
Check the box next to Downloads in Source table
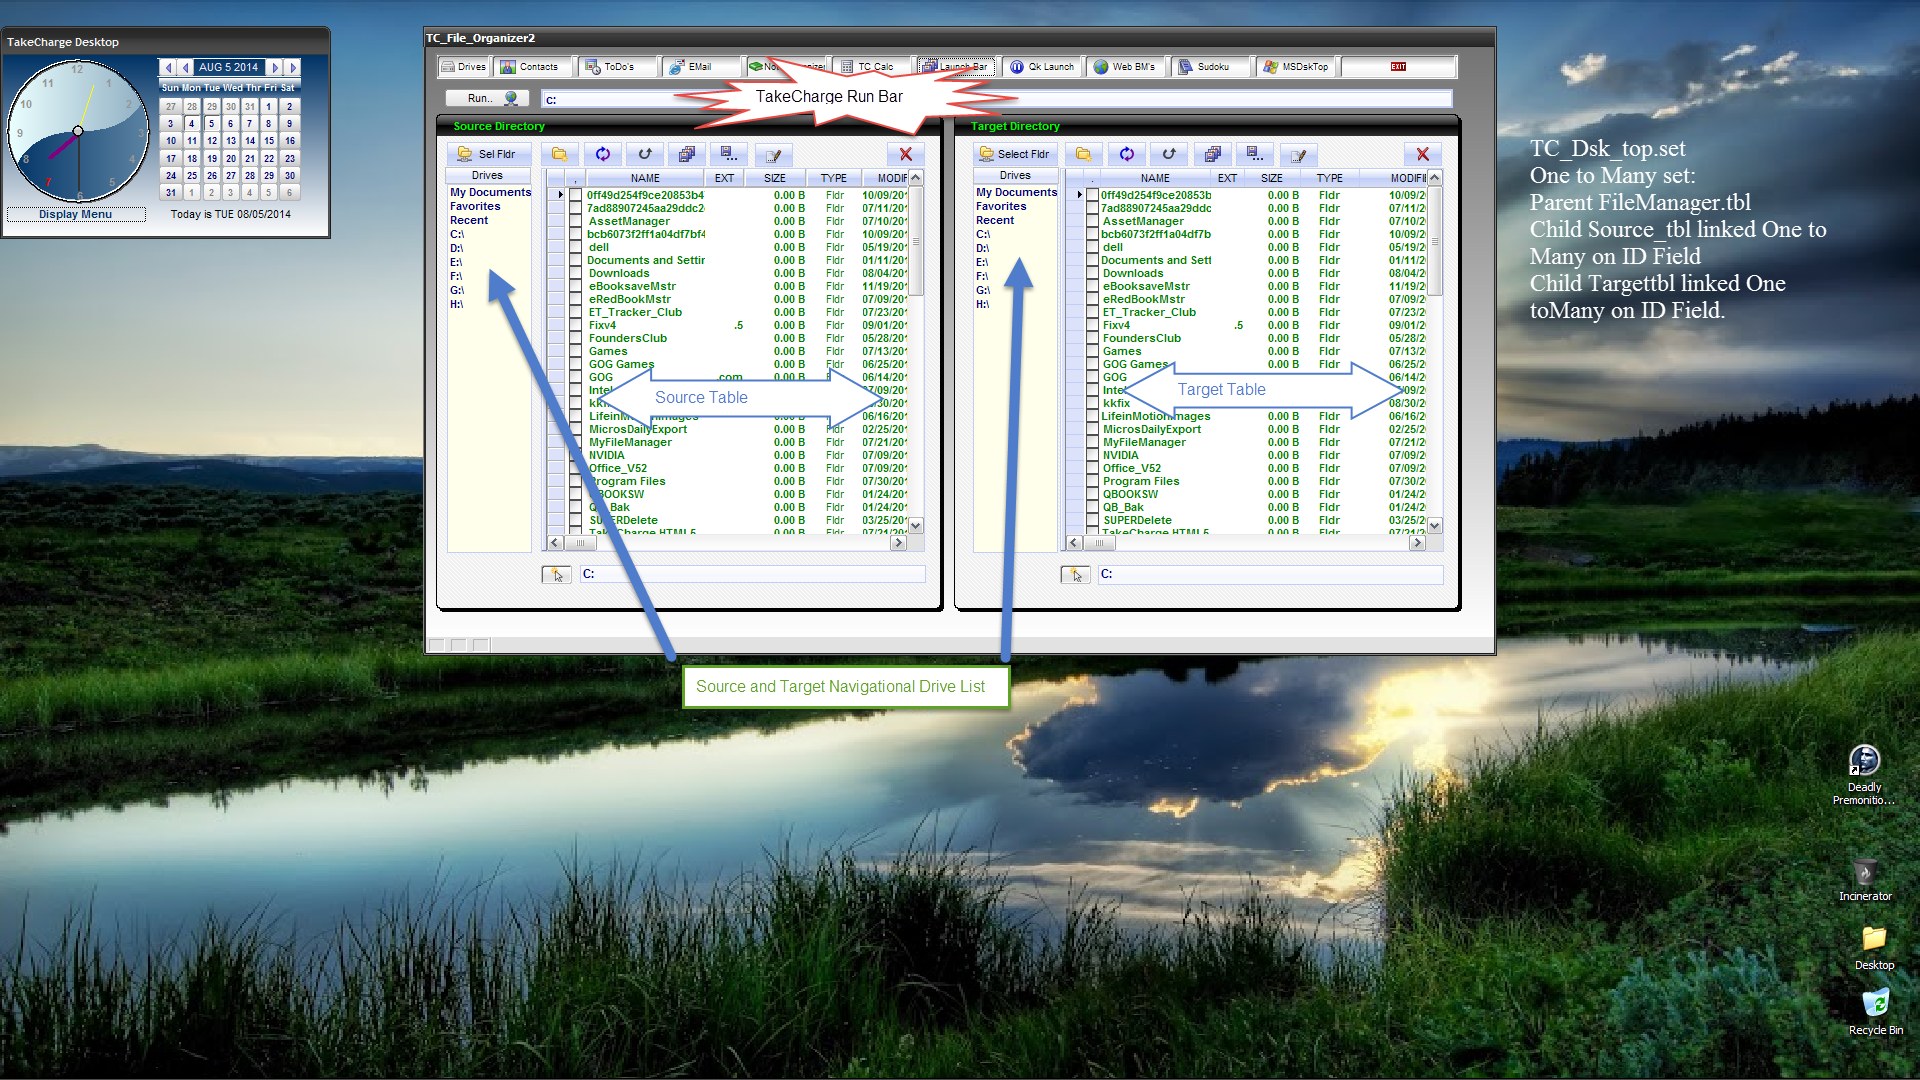(576, 274)
